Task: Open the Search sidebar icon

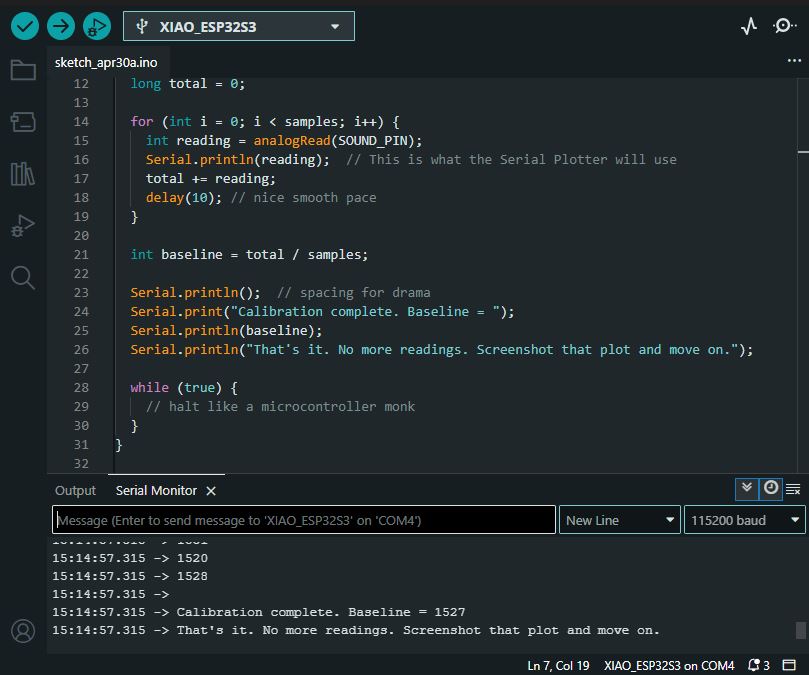Action: [x=23, y=278]
